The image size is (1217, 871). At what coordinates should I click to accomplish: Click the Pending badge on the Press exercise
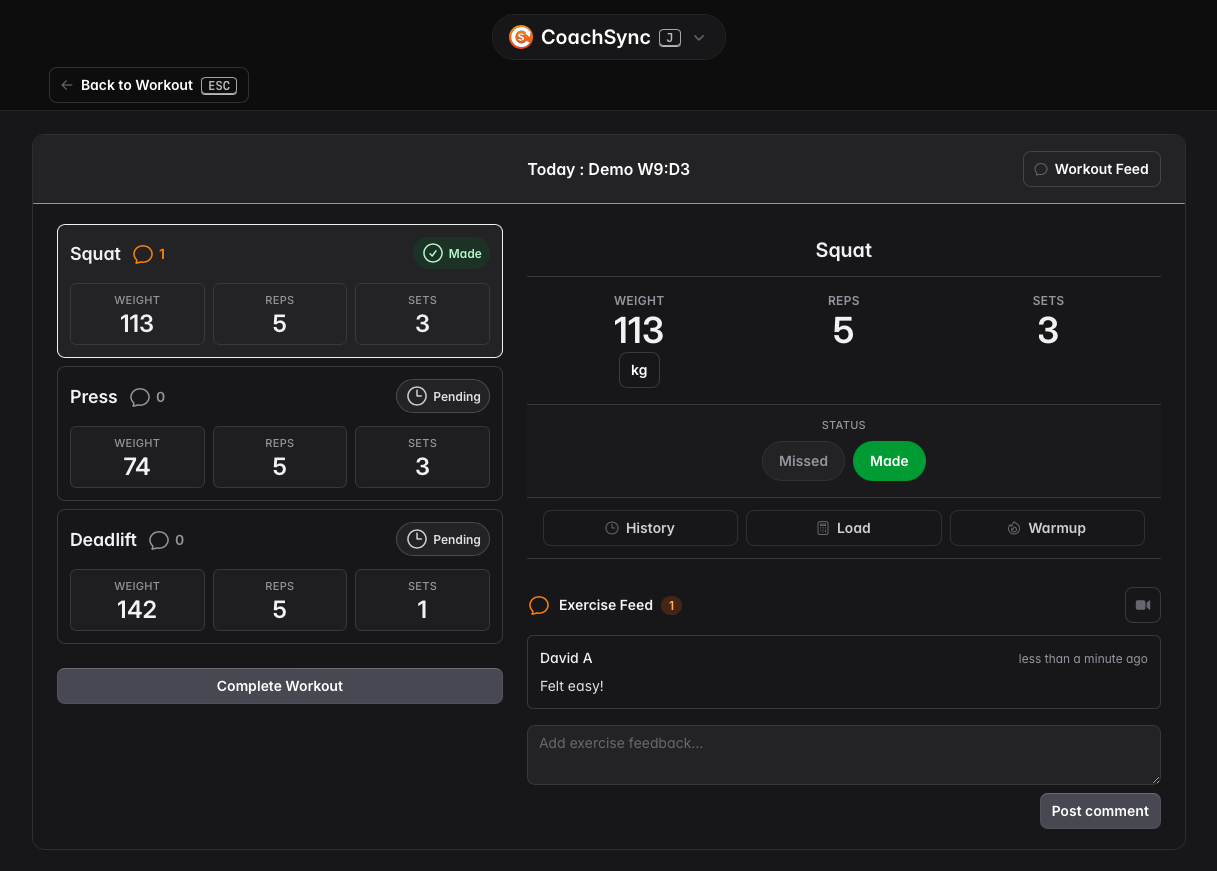(442, 396)
